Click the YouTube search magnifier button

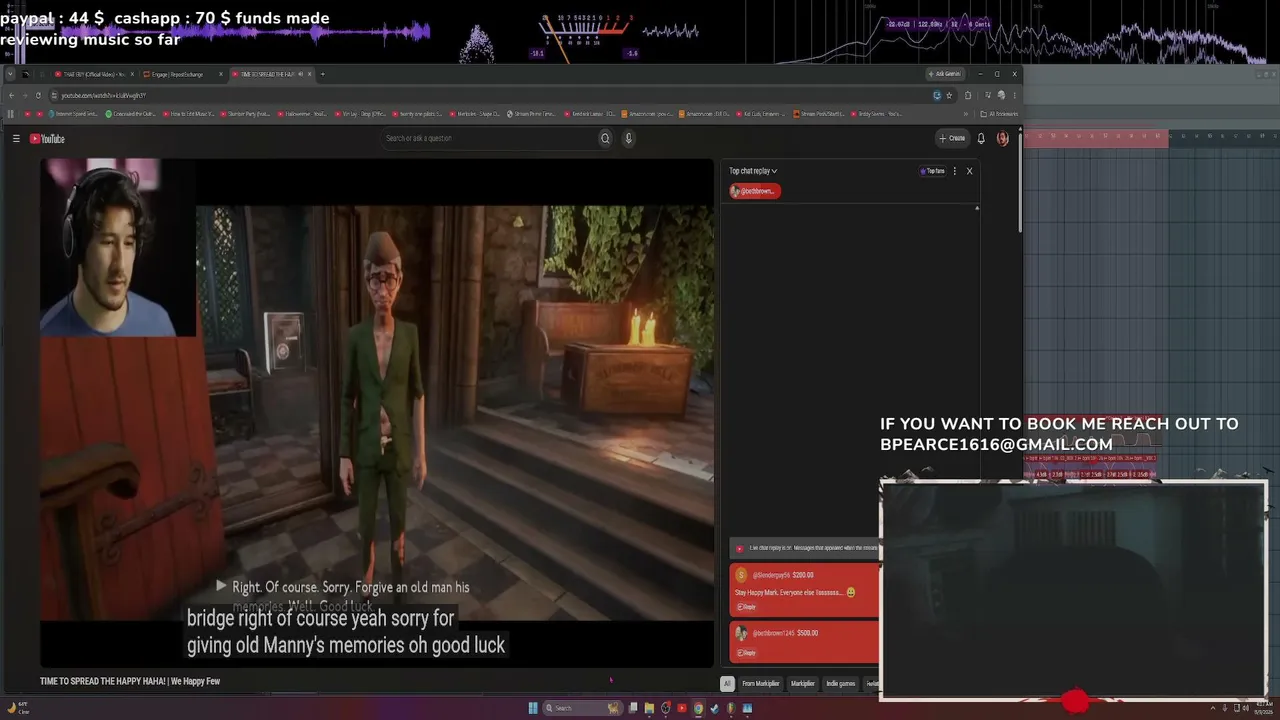coord(605,138)
